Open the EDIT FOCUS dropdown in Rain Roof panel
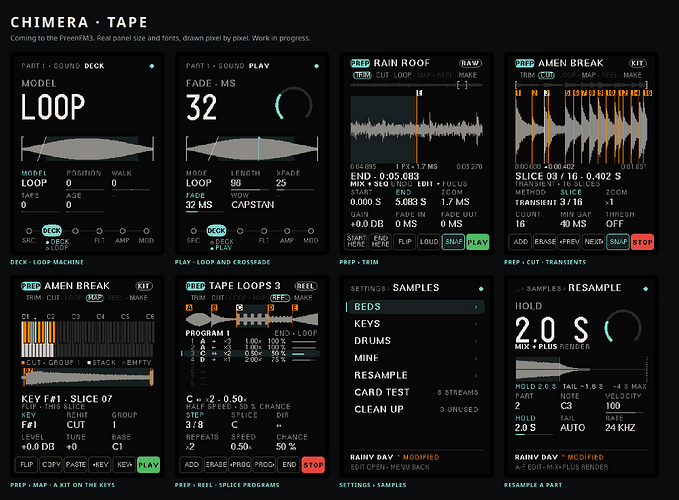 [x=442, y=184]
